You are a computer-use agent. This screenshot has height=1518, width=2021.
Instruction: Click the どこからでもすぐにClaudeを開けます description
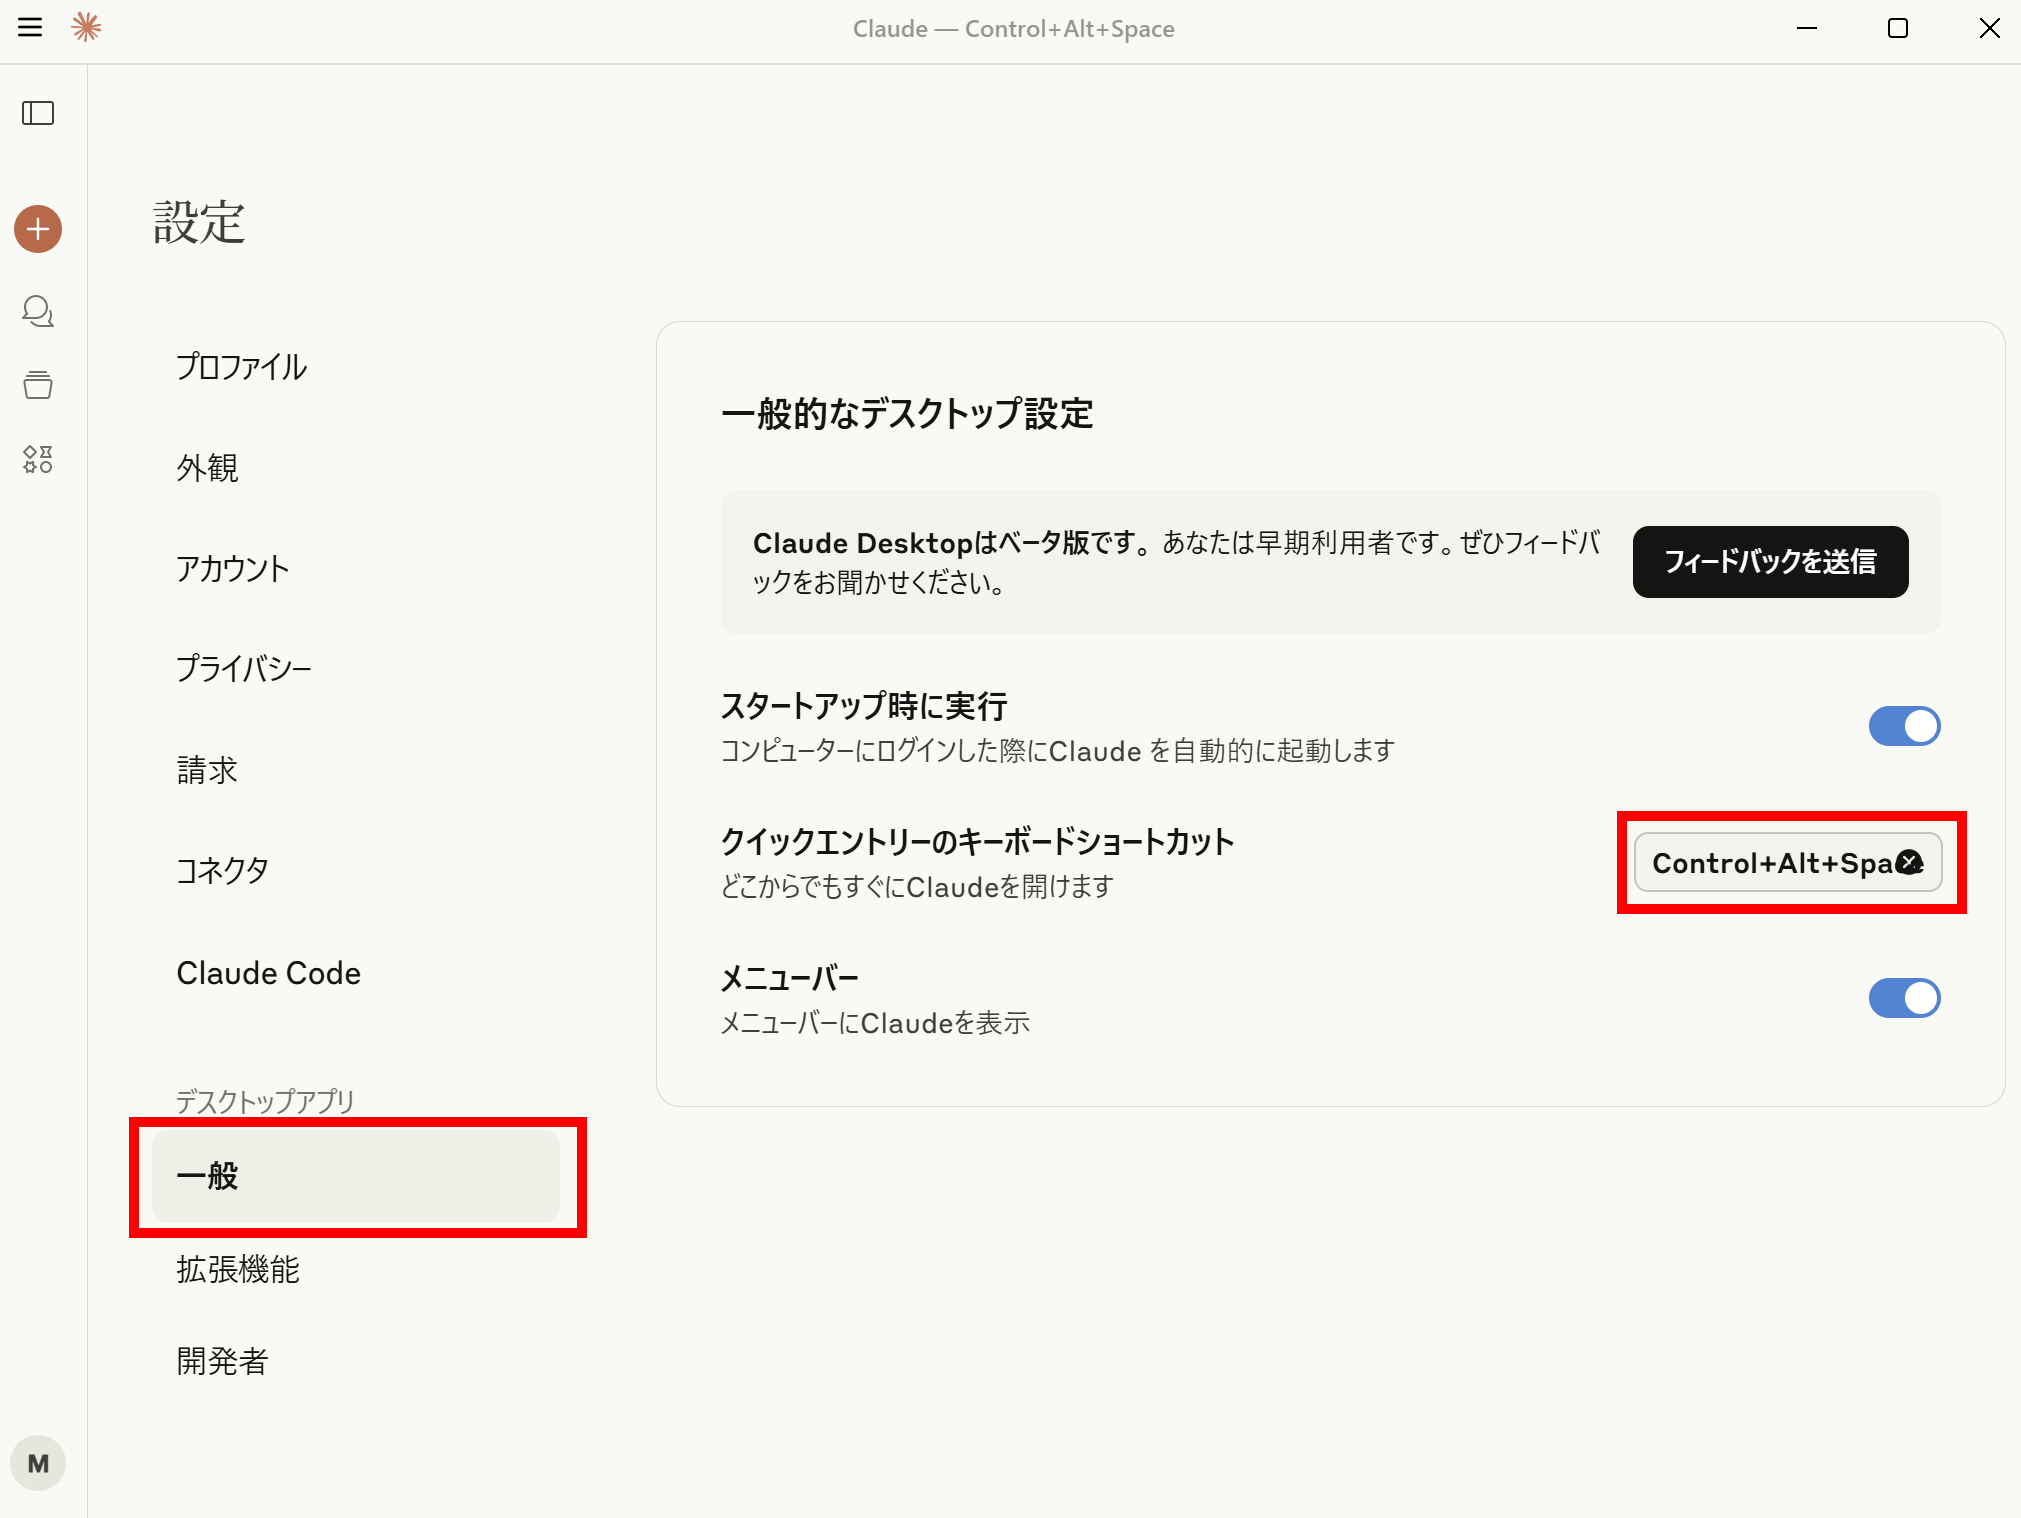point(917,886)
